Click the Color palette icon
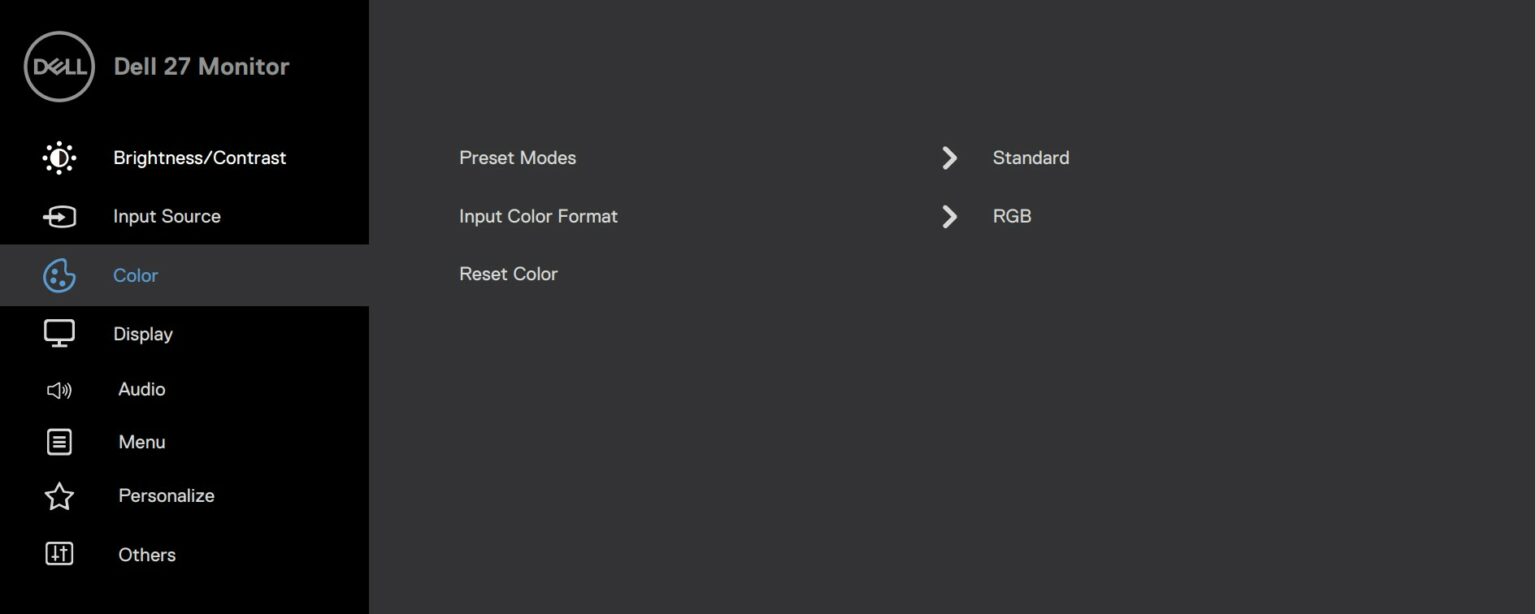The image size is (1536, 614). pyautogui.click(x=58, y=275)
